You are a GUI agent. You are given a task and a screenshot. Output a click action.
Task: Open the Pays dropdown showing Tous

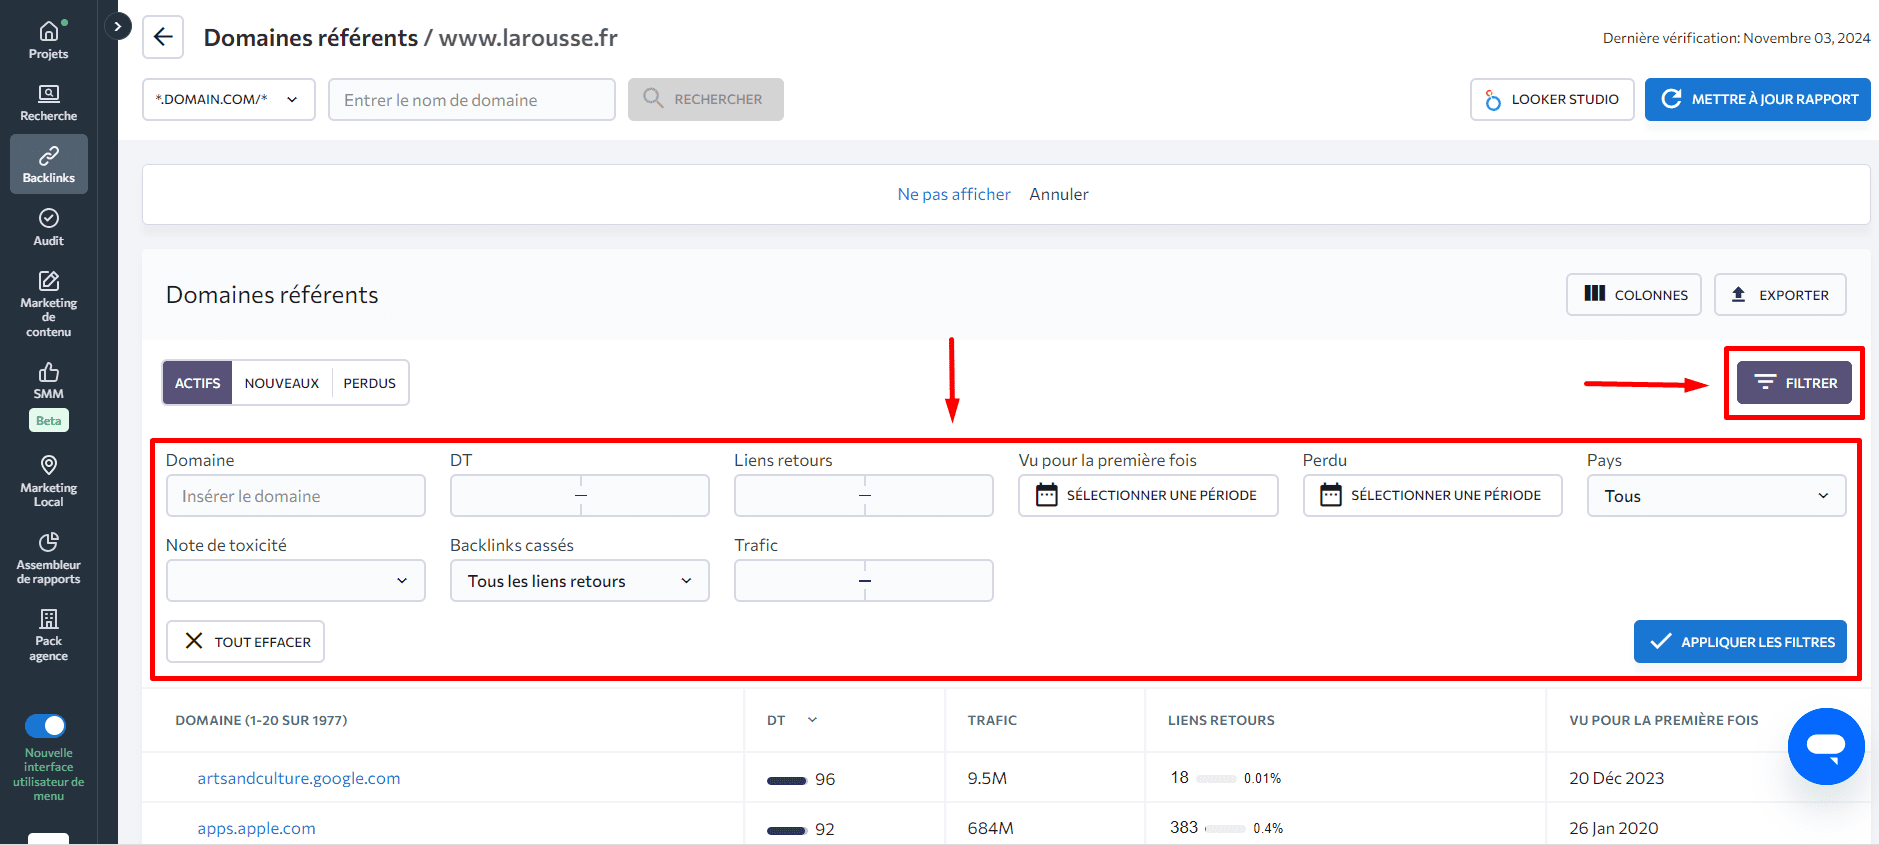(1716, 496)
